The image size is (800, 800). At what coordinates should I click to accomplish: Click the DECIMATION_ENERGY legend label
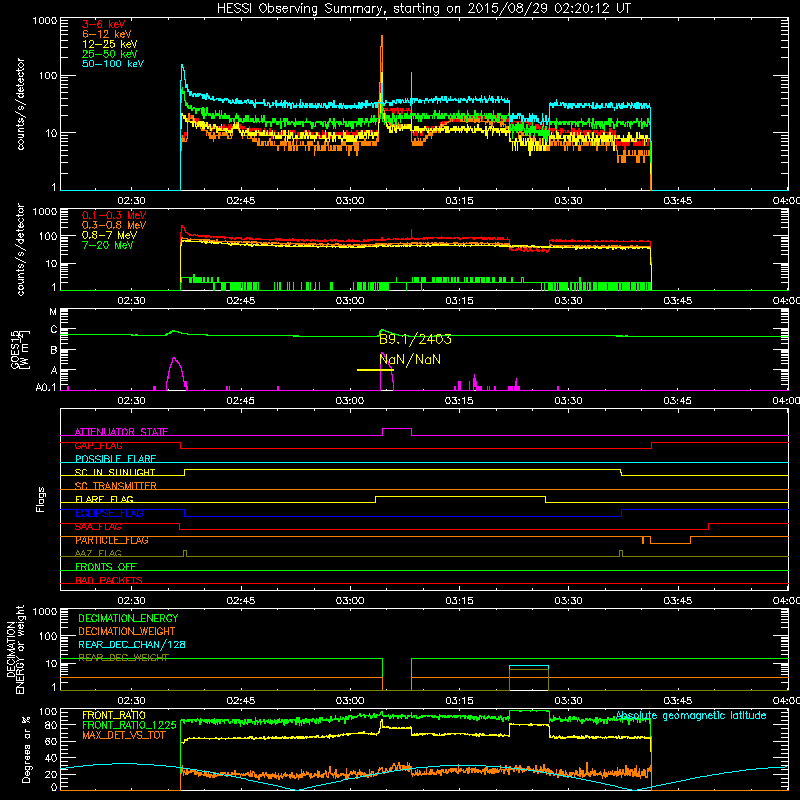point(128,618)
